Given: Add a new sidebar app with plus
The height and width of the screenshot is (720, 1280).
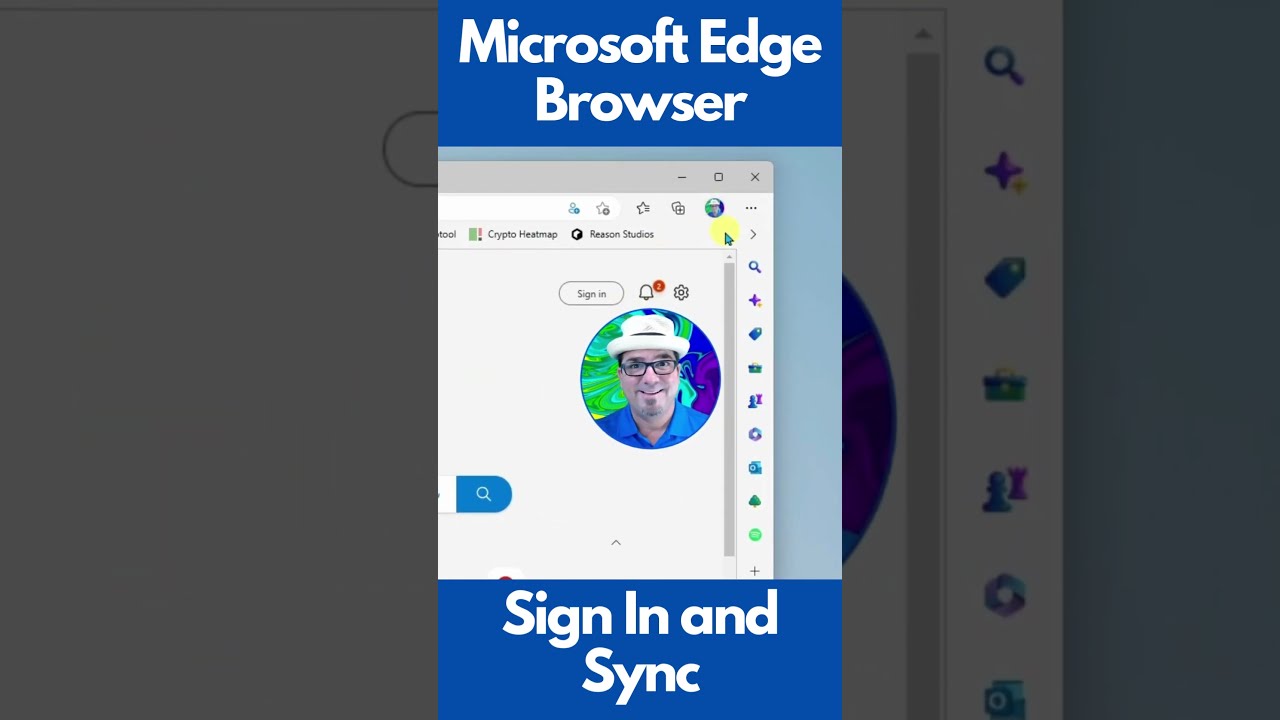Looking at the screenshot, I should [x=755, y=571].
